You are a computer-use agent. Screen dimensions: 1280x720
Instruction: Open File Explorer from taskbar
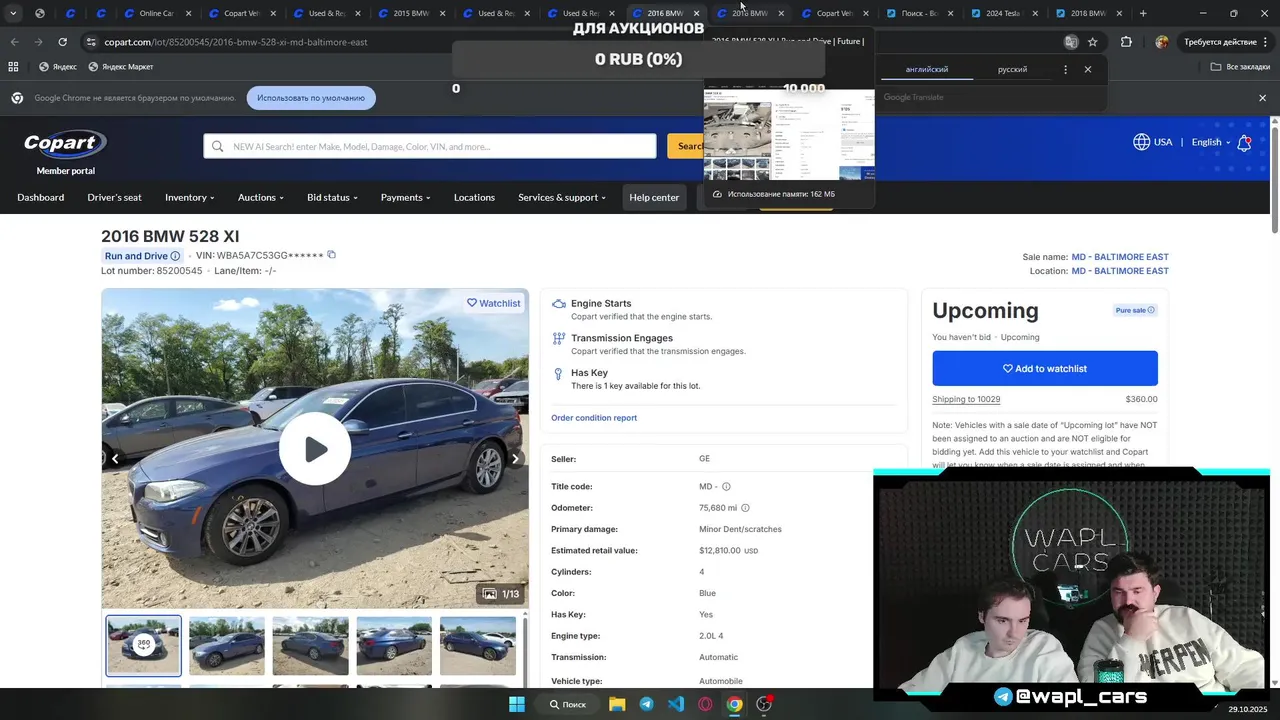tap(617, 704)
